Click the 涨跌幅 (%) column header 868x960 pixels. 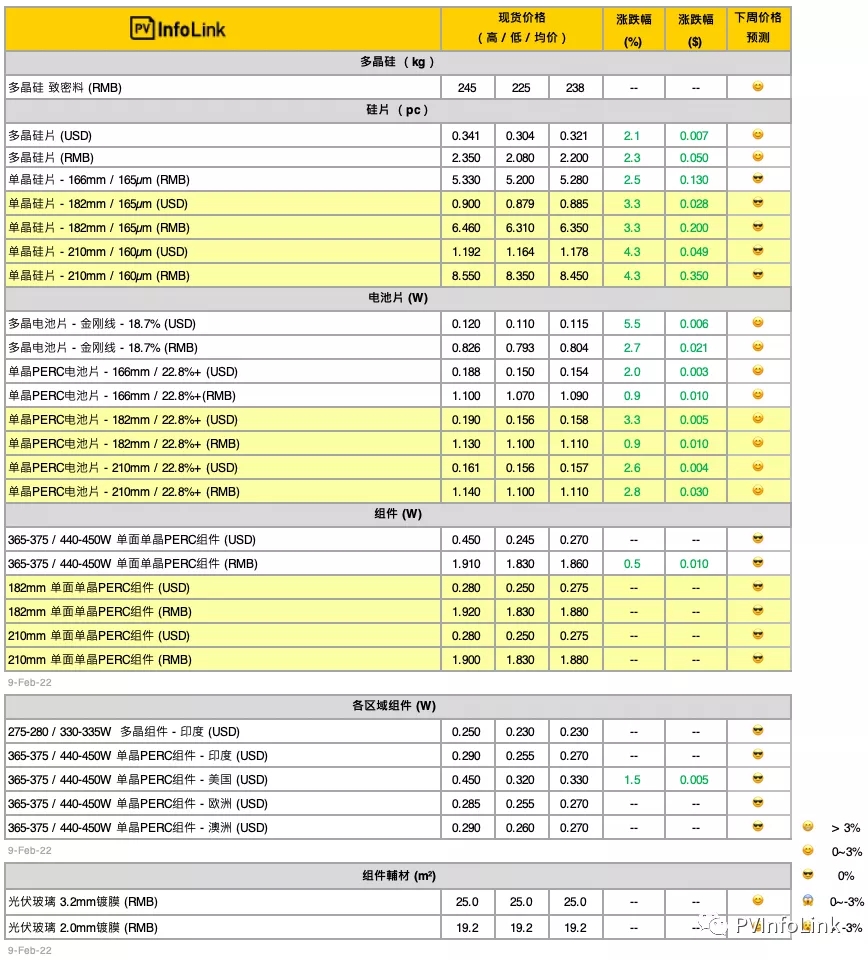[x=632, y=29]
